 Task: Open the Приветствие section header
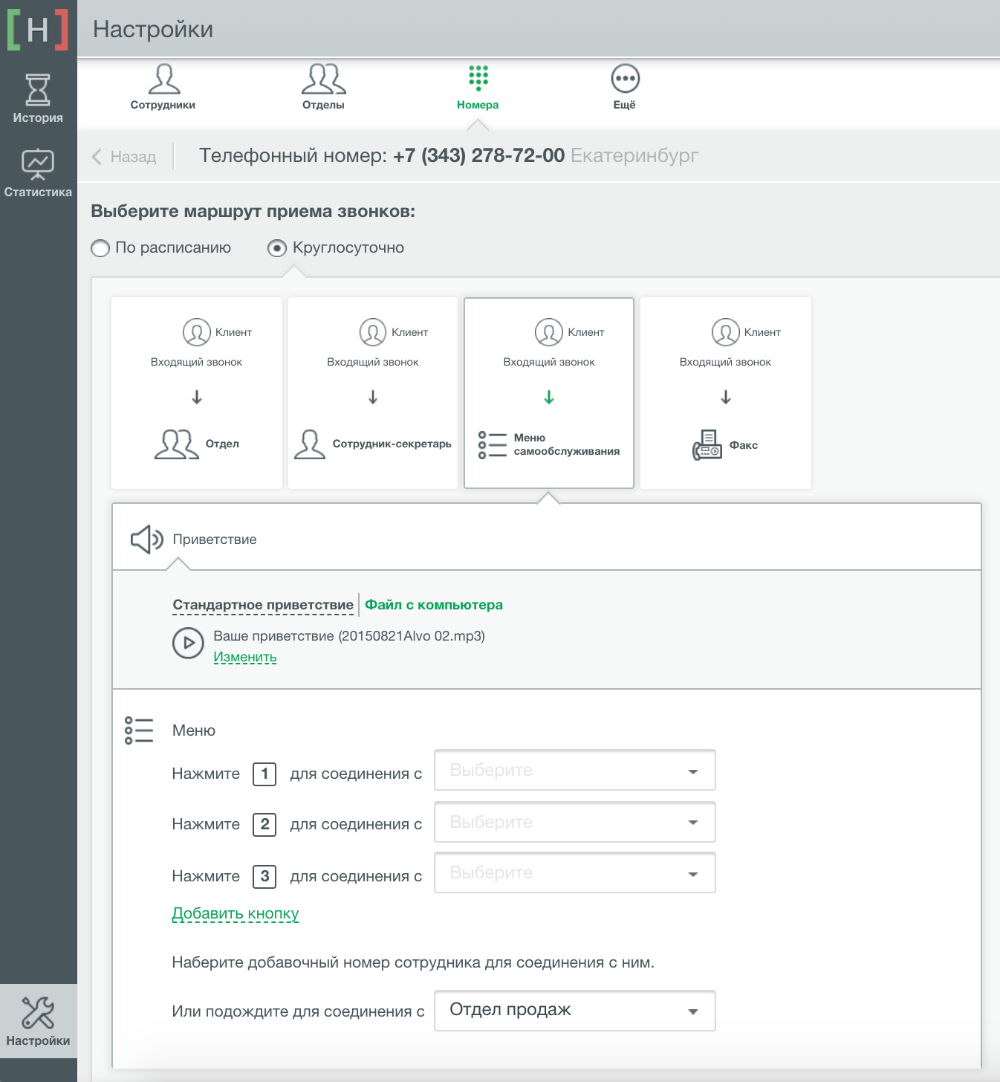click(547, 538)
